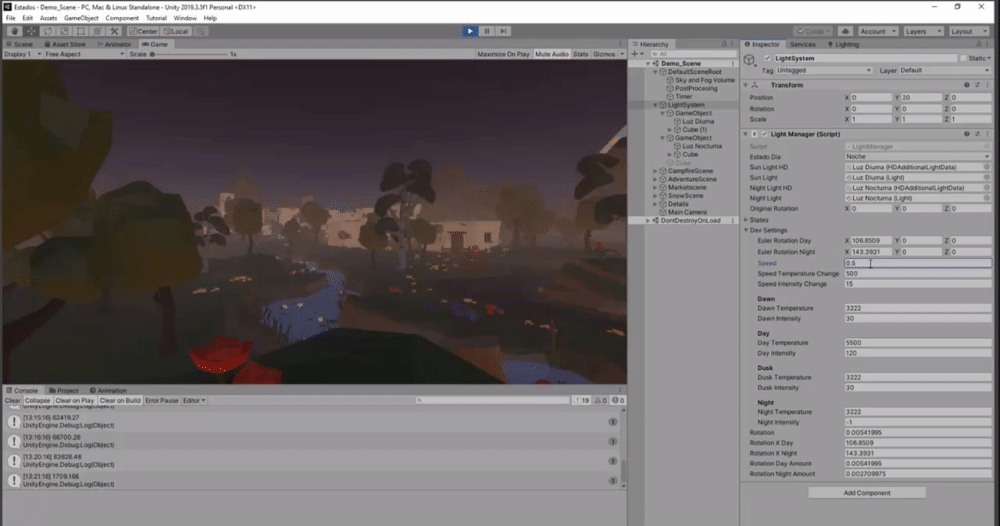This screenshot has width=1000, height=526.
Task: Select the Rect tool in the toolbar
Action: [80, 31]
